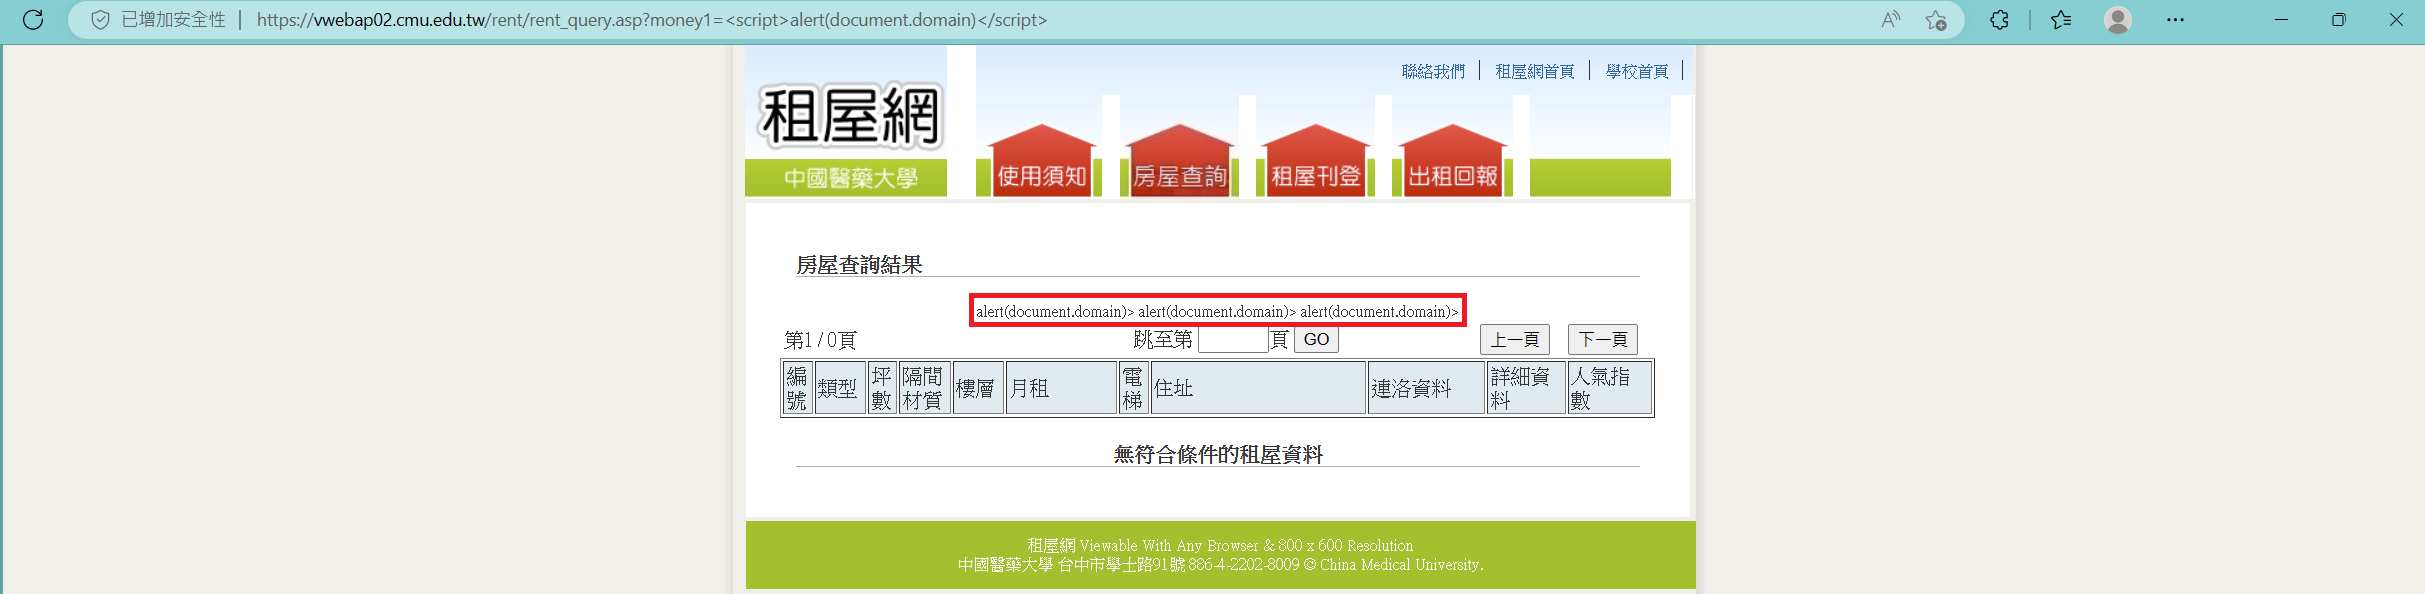Click the 電梯 column header

click(x=1133, y=388)
